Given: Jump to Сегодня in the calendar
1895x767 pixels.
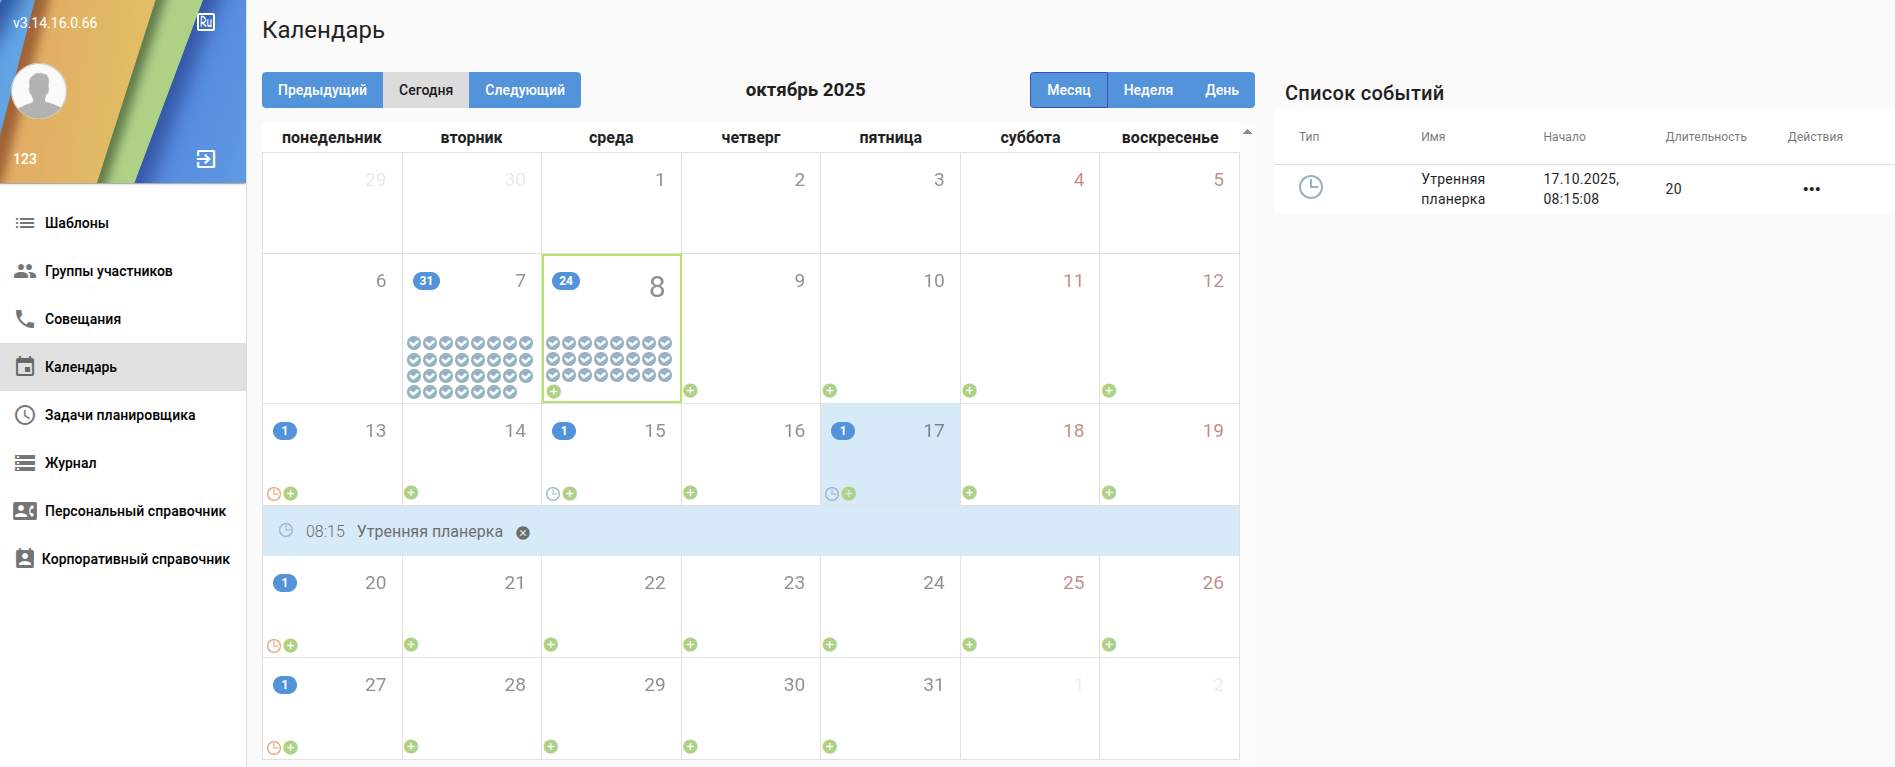Looking at the screenshot, I should point(426,90).
